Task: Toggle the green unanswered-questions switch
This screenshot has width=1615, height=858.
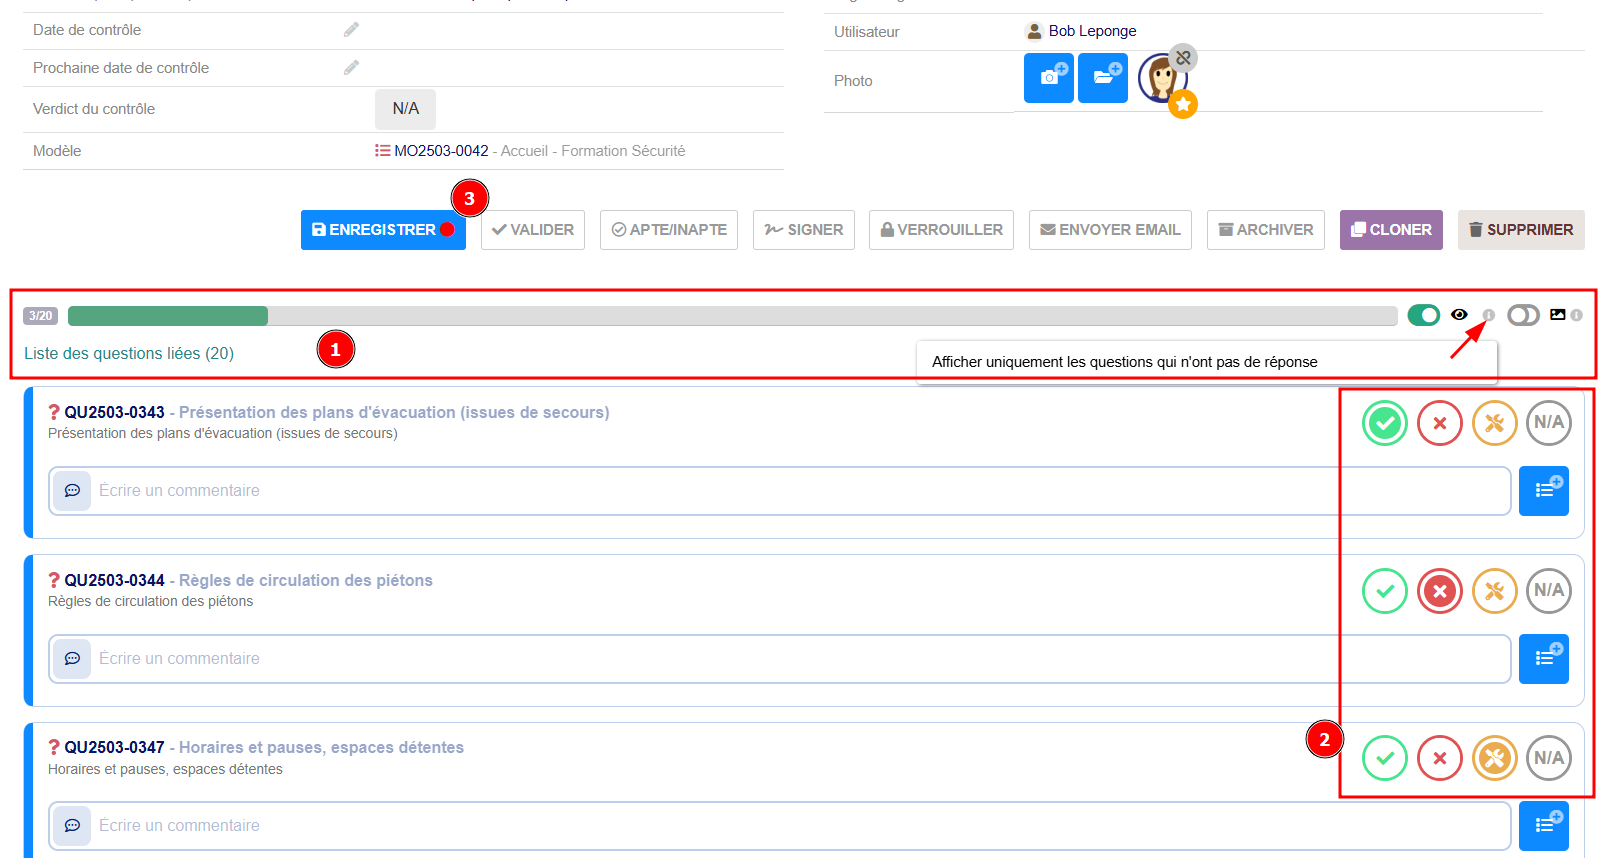Action: pyautogui.click(x=1423, y=315)
